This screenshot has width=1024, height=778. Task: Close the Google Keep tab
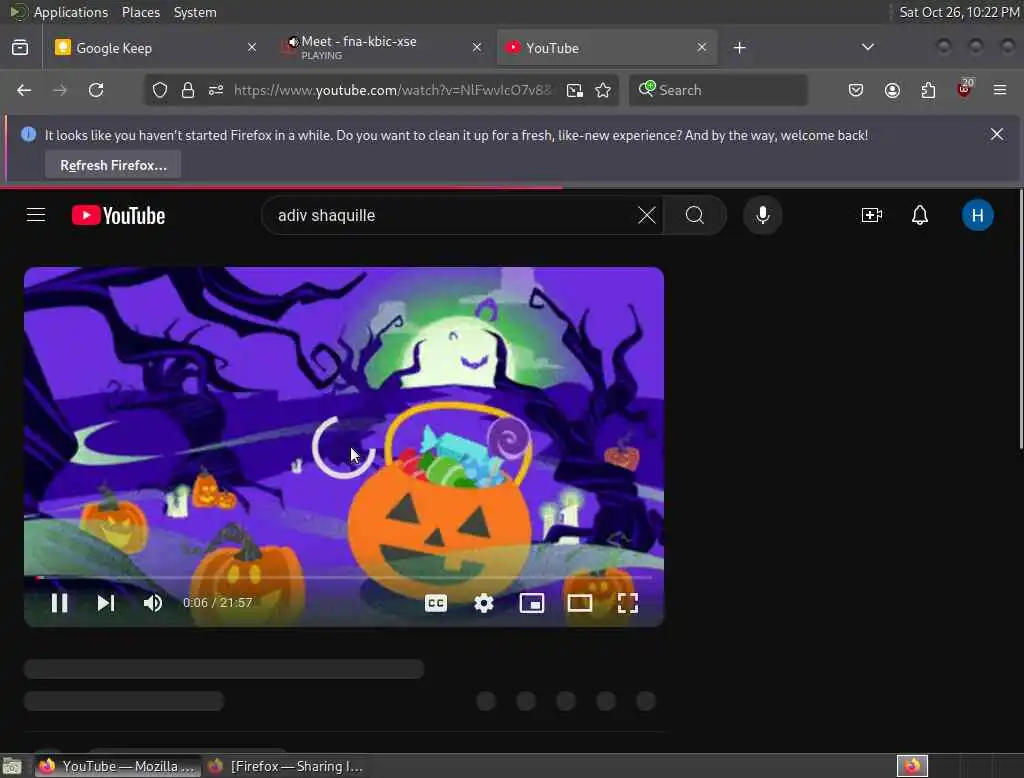tap(252, 47)
